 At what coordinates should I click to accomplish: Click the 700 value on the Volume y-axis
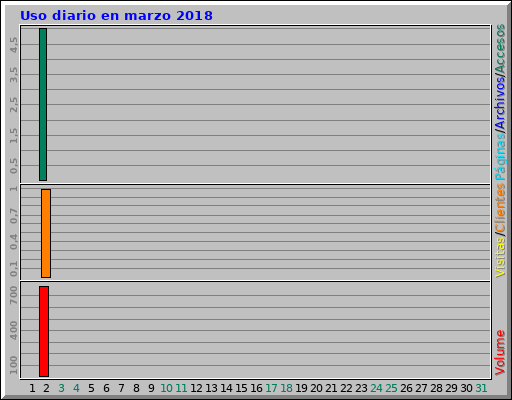pos(13,295)
